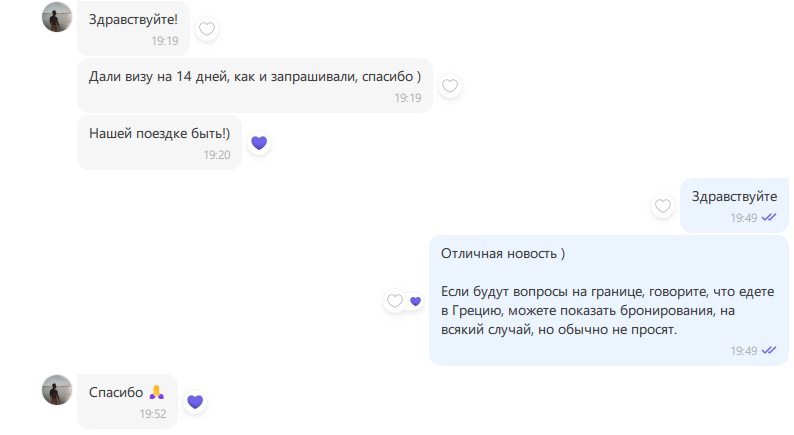794x435 pixels.
Task: Click empty heart beside "Отличная новость" message
Action: [395, 301]
